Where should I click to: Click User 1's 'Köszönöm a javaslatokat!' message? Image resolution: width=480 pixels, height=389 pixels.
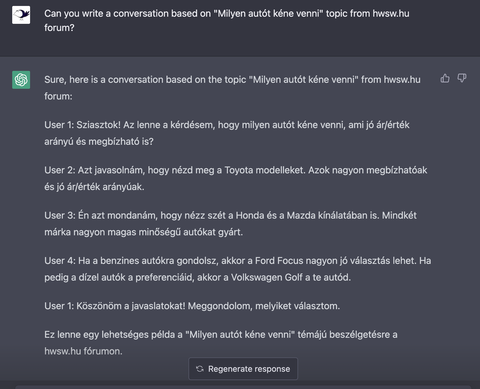coord(192,306)
